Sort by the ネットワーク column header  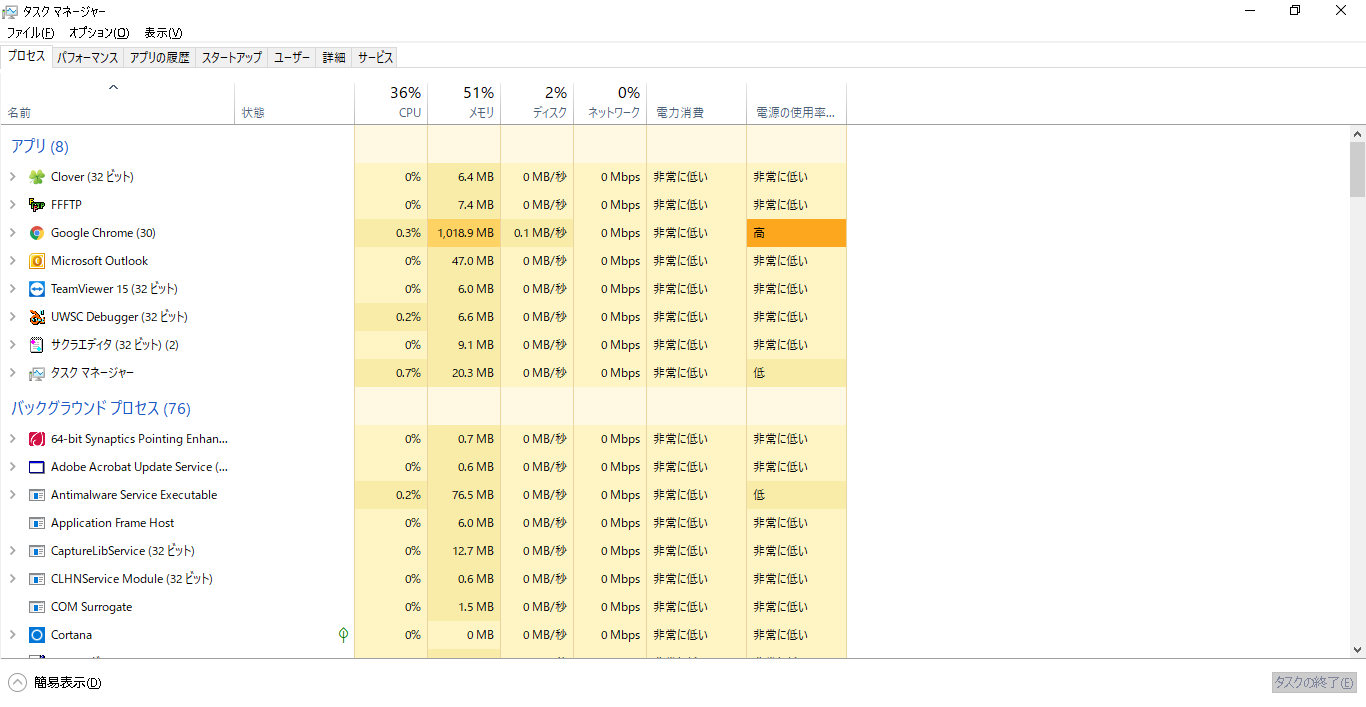click(610, 103)
